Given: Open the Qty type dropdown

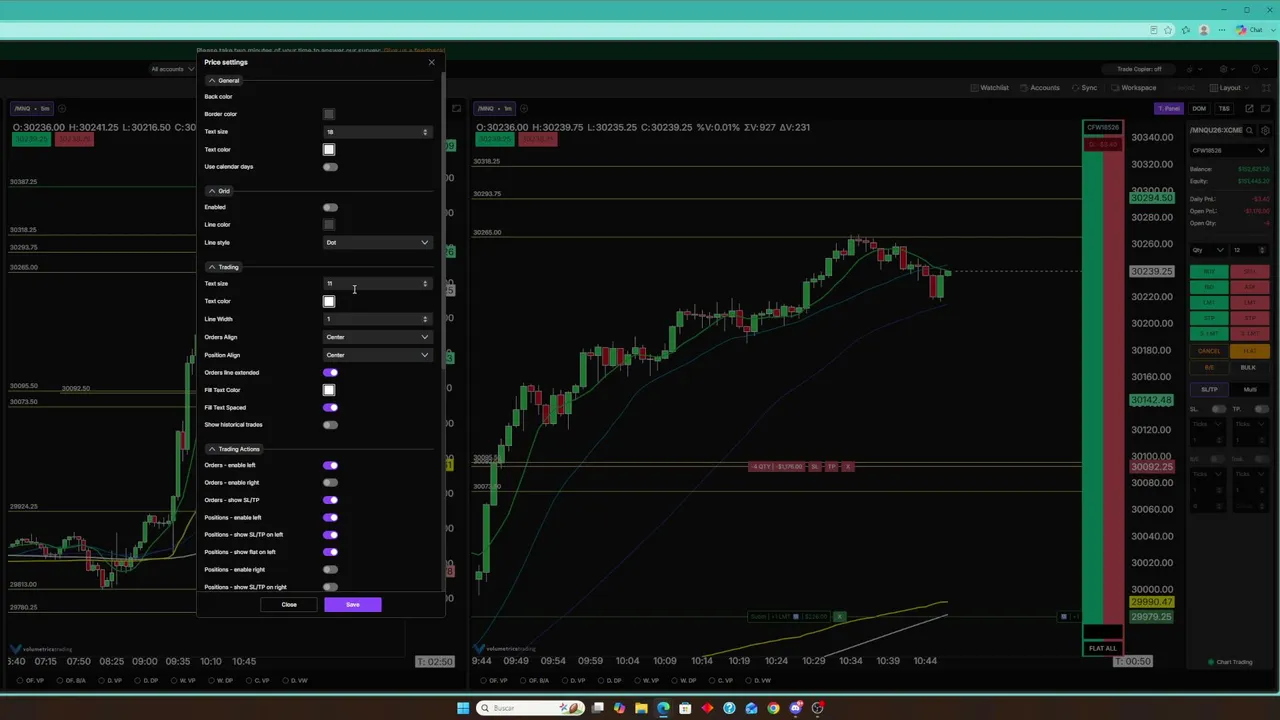Looking at the screenshot, I should pos(1208,250).
